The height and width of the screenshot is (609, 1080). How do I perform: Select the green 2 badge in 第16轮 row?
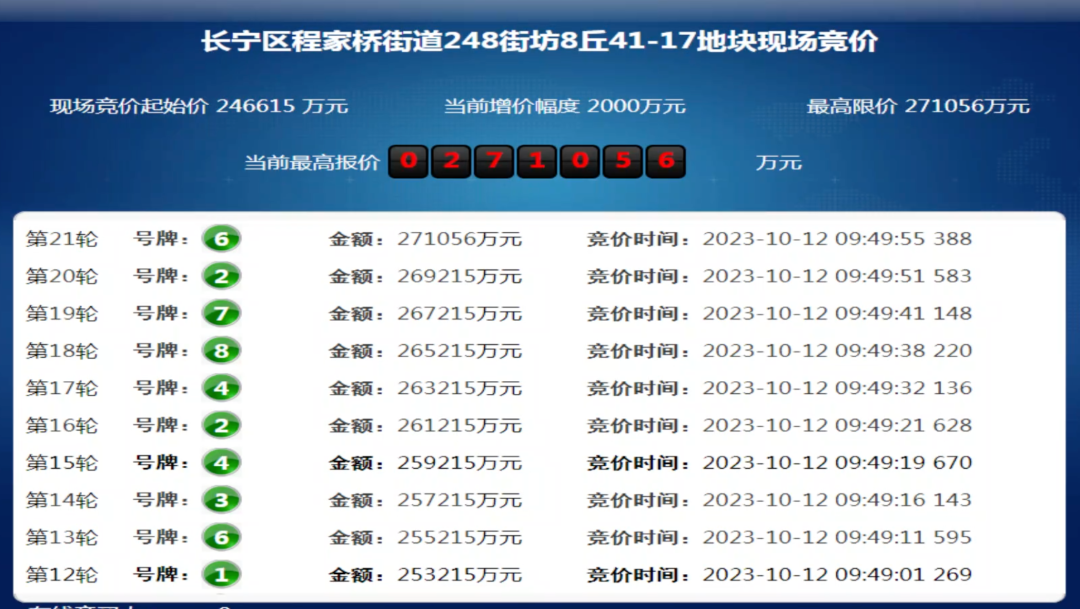pos(221,426)
